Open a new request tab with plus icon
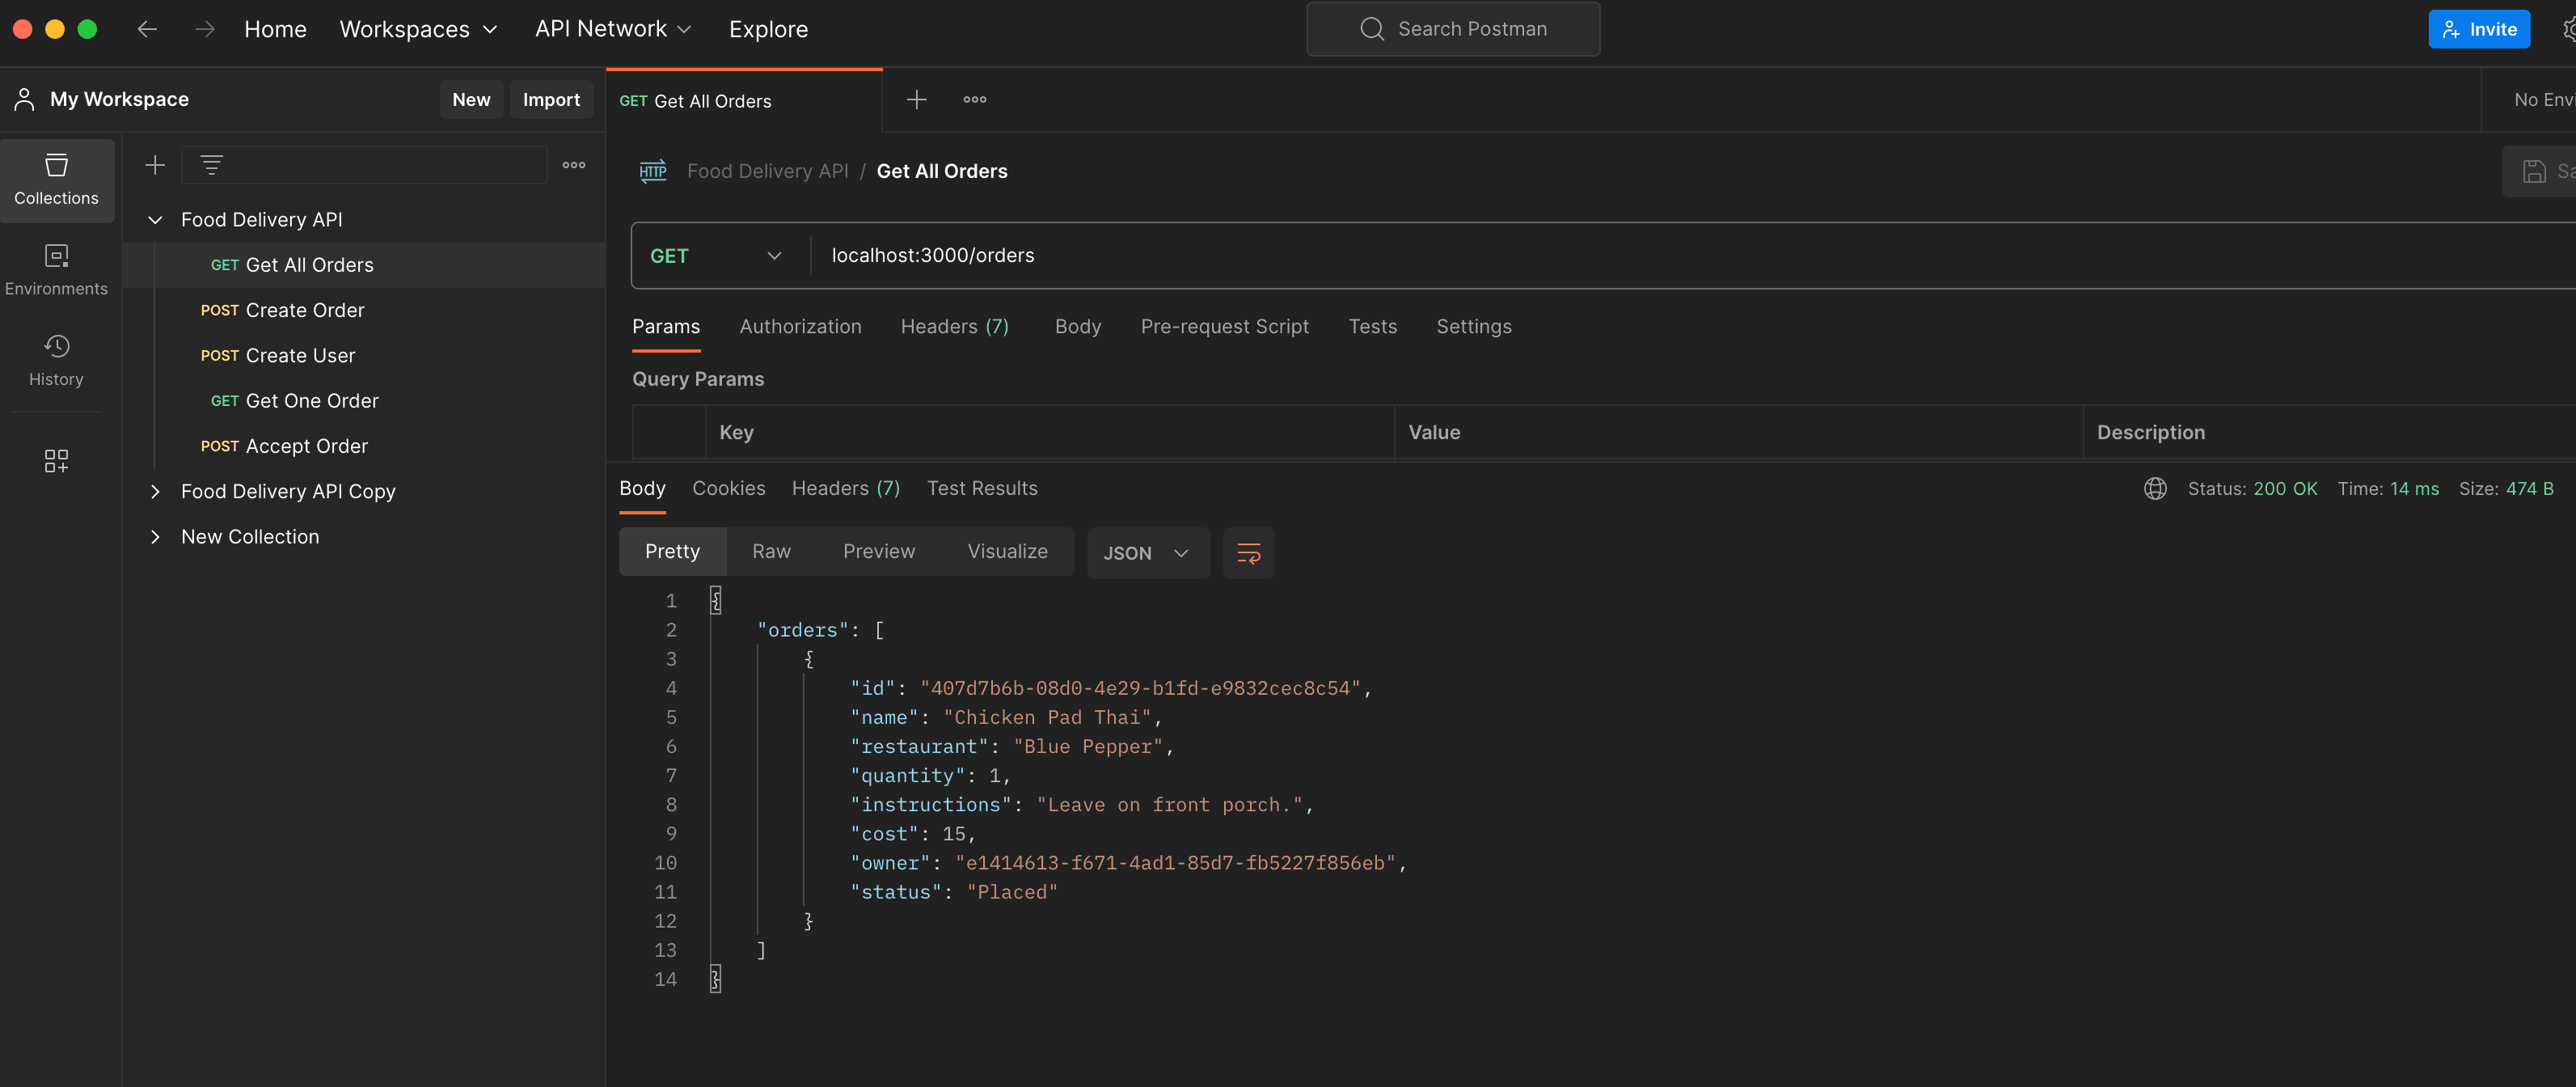Image resolution: width=2576 pixels, height=1087 pixels. coord(916,100)
